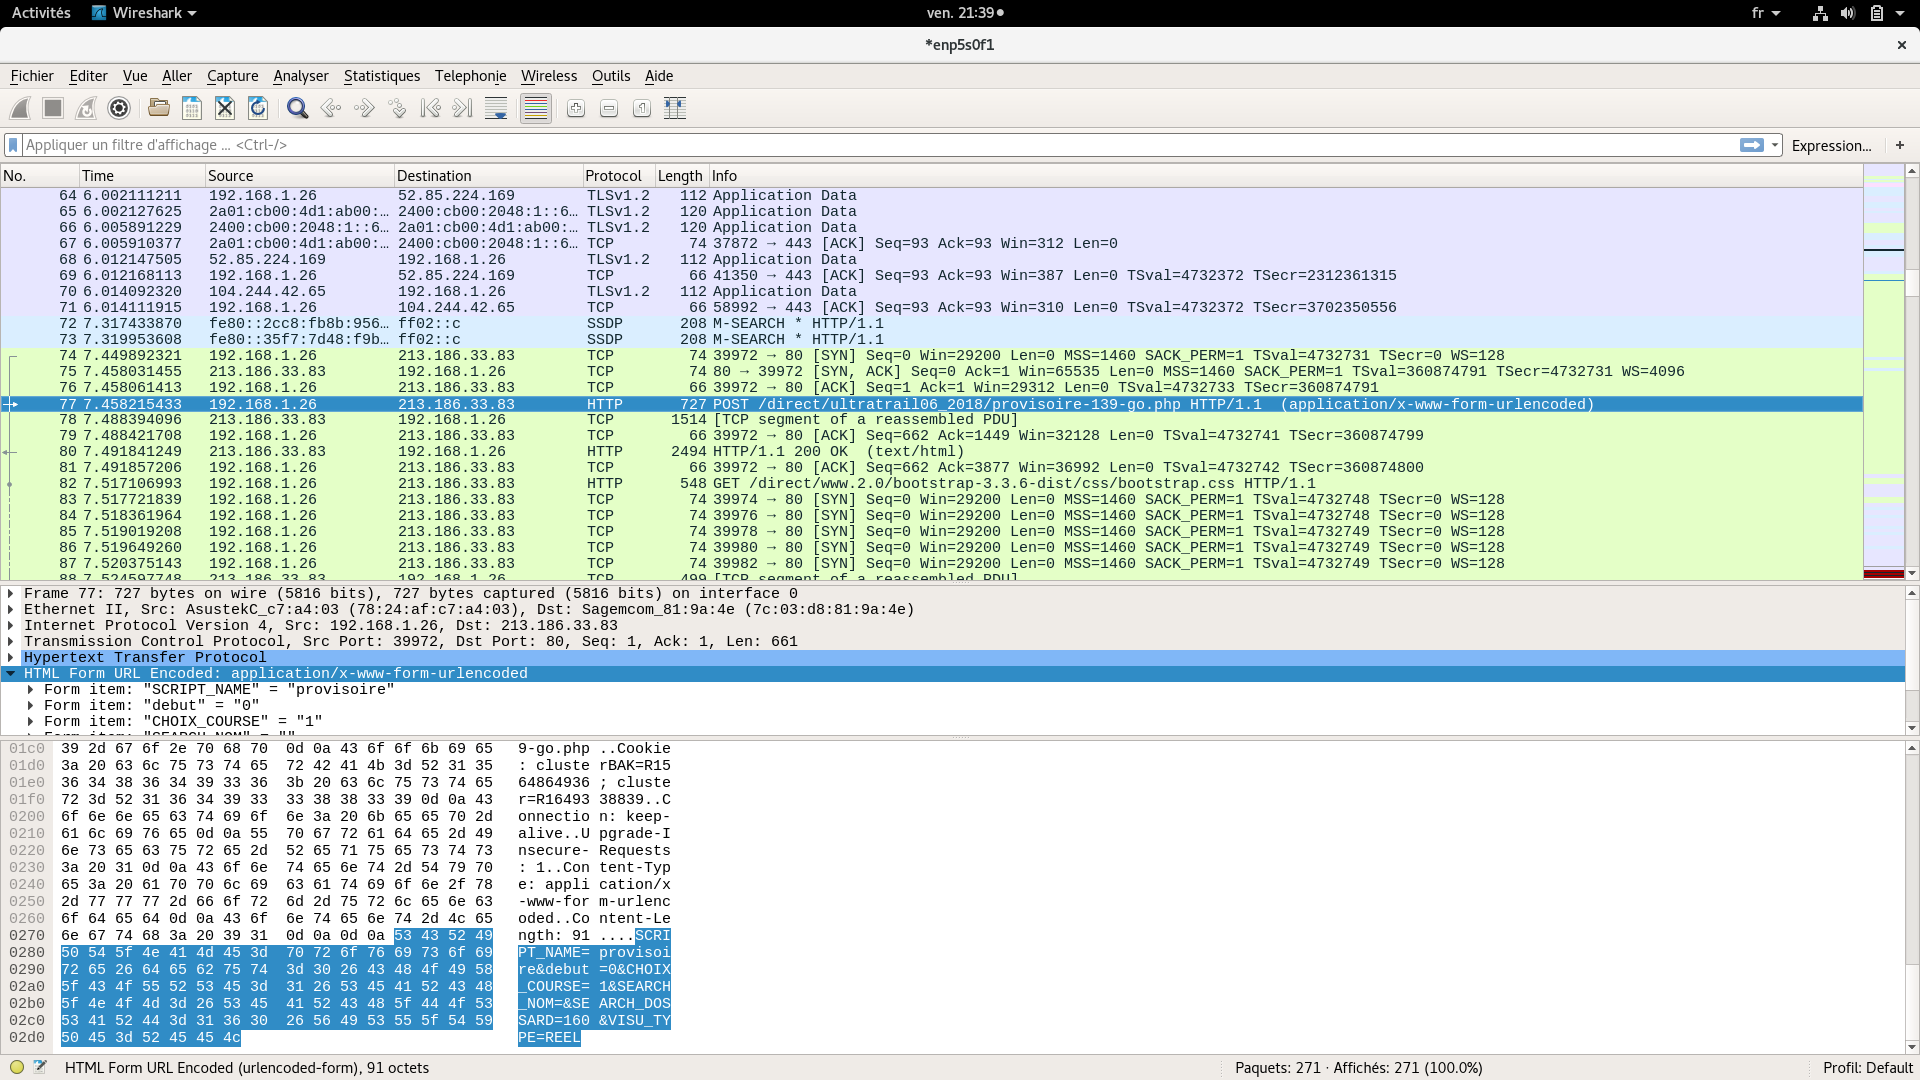Expand the Hypertext Transfer Protocol tree item

[x=10, y=657]
